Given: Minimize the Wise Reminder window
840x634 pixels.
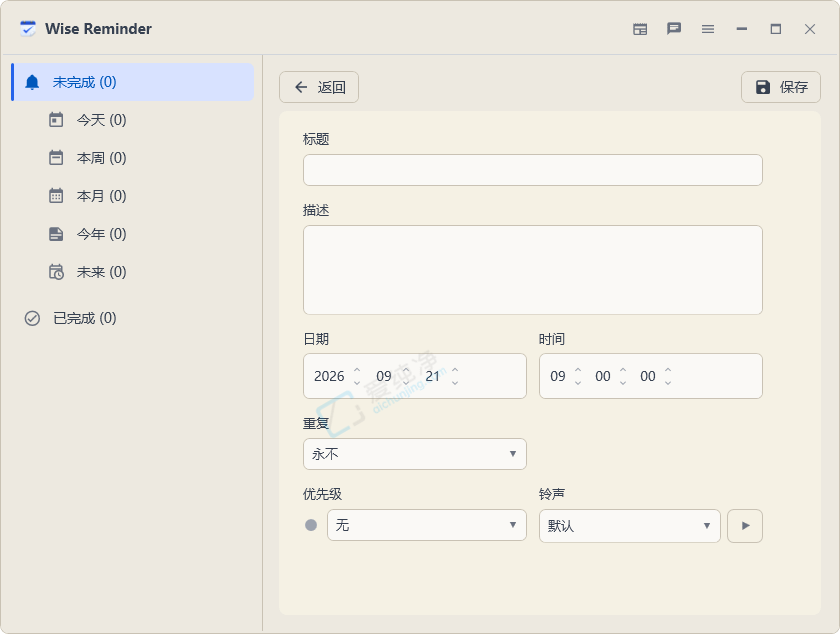Looking at the screenshot, I should pos(741,29).
